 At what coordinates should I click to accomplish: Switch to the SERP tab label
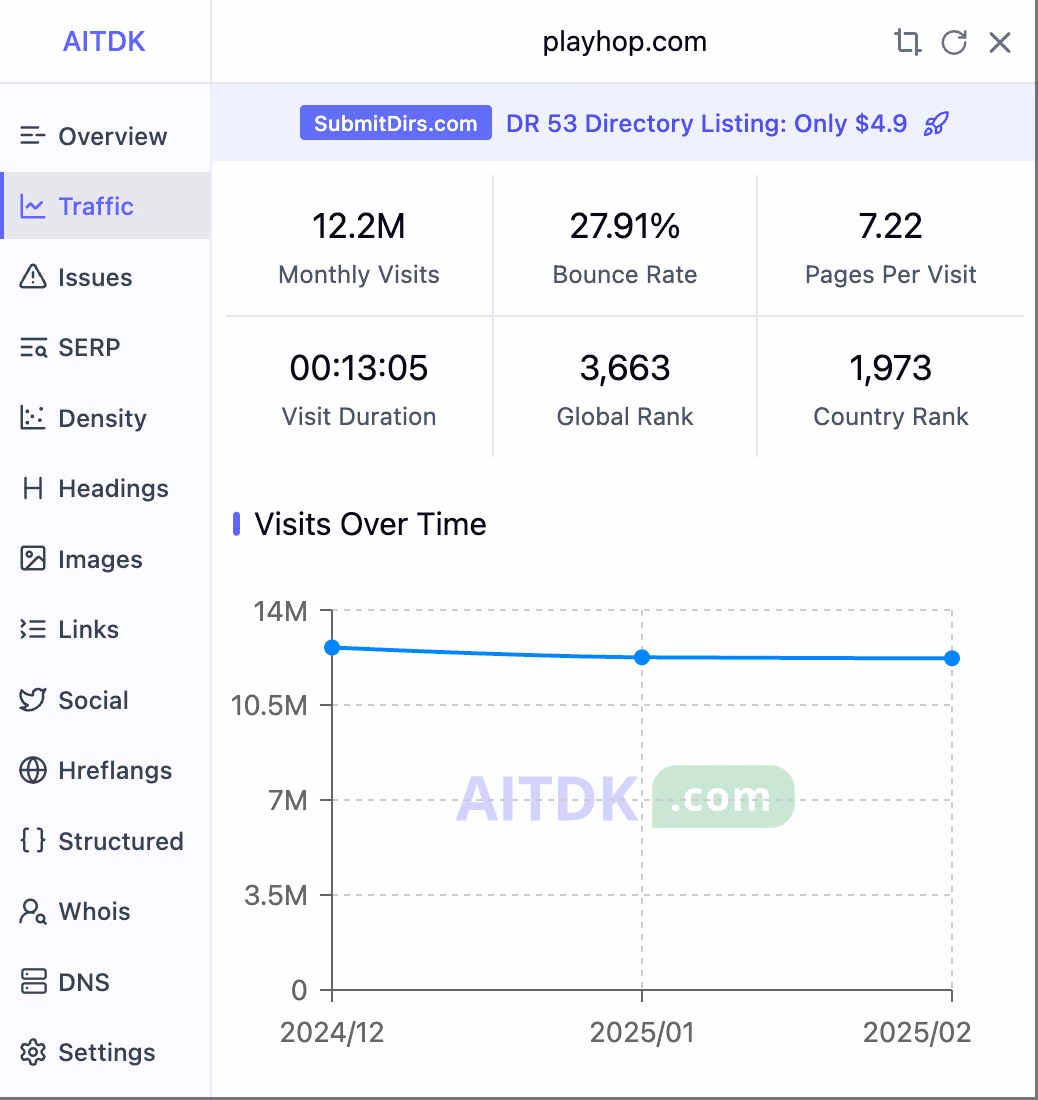point(89,347)
